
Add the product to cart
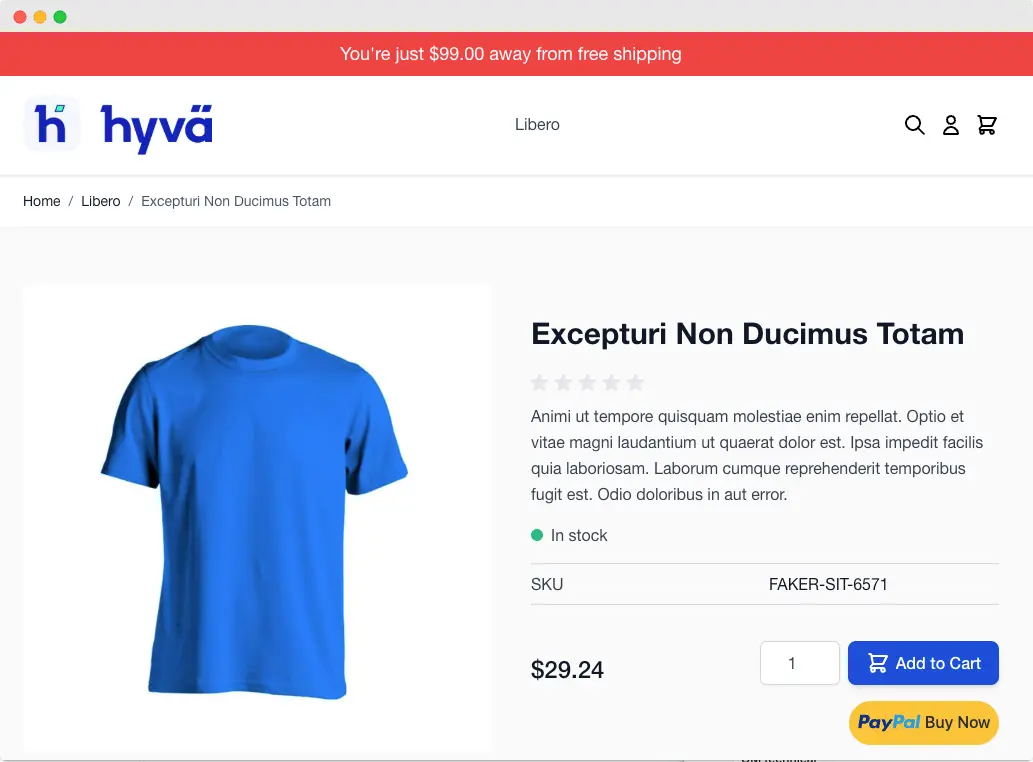(x=923, y=663)
